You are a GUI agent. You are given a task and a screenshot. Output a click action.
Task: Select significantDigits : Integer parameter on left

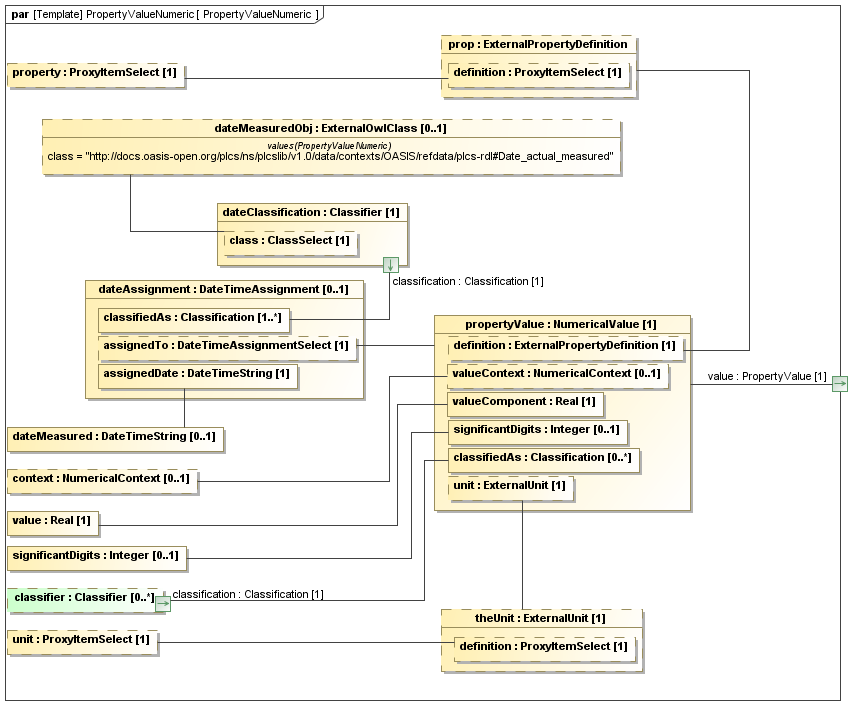(x=95, y=555)
